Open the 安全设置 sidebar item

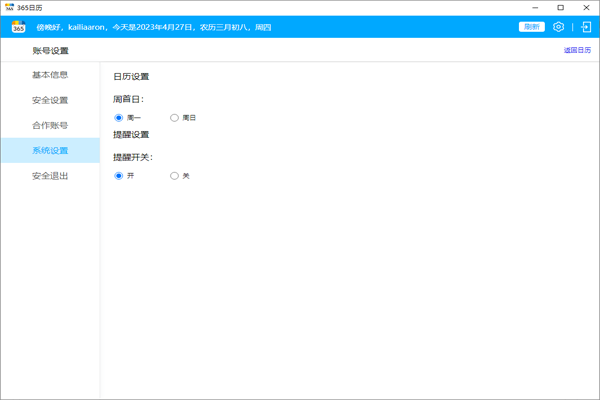click(50, 100)
